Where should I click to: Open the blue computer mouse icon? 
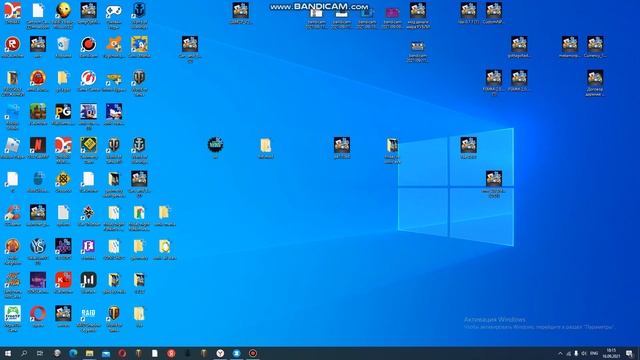[38, 179]
